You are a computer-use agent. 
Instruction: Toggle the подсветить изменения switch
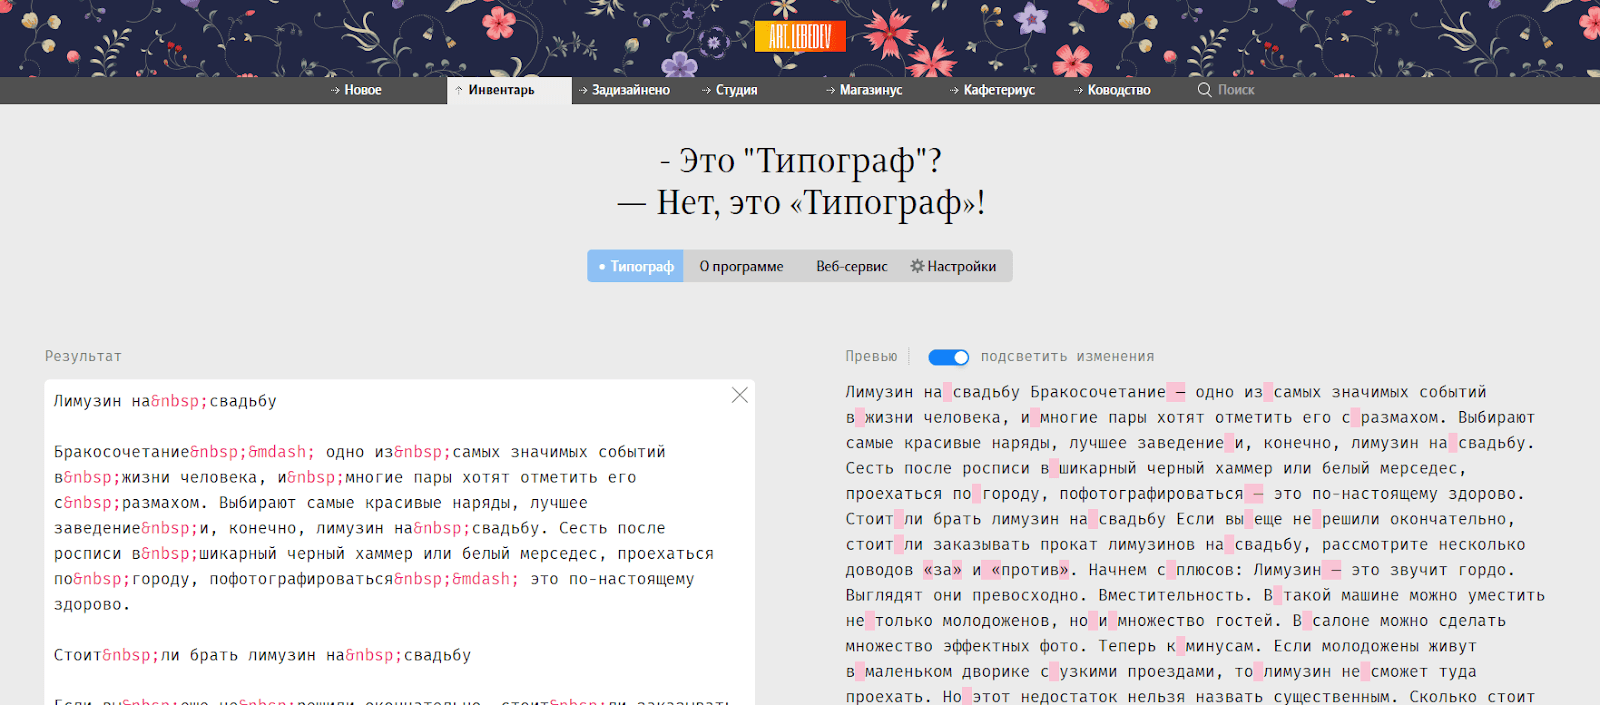point(948,357)
